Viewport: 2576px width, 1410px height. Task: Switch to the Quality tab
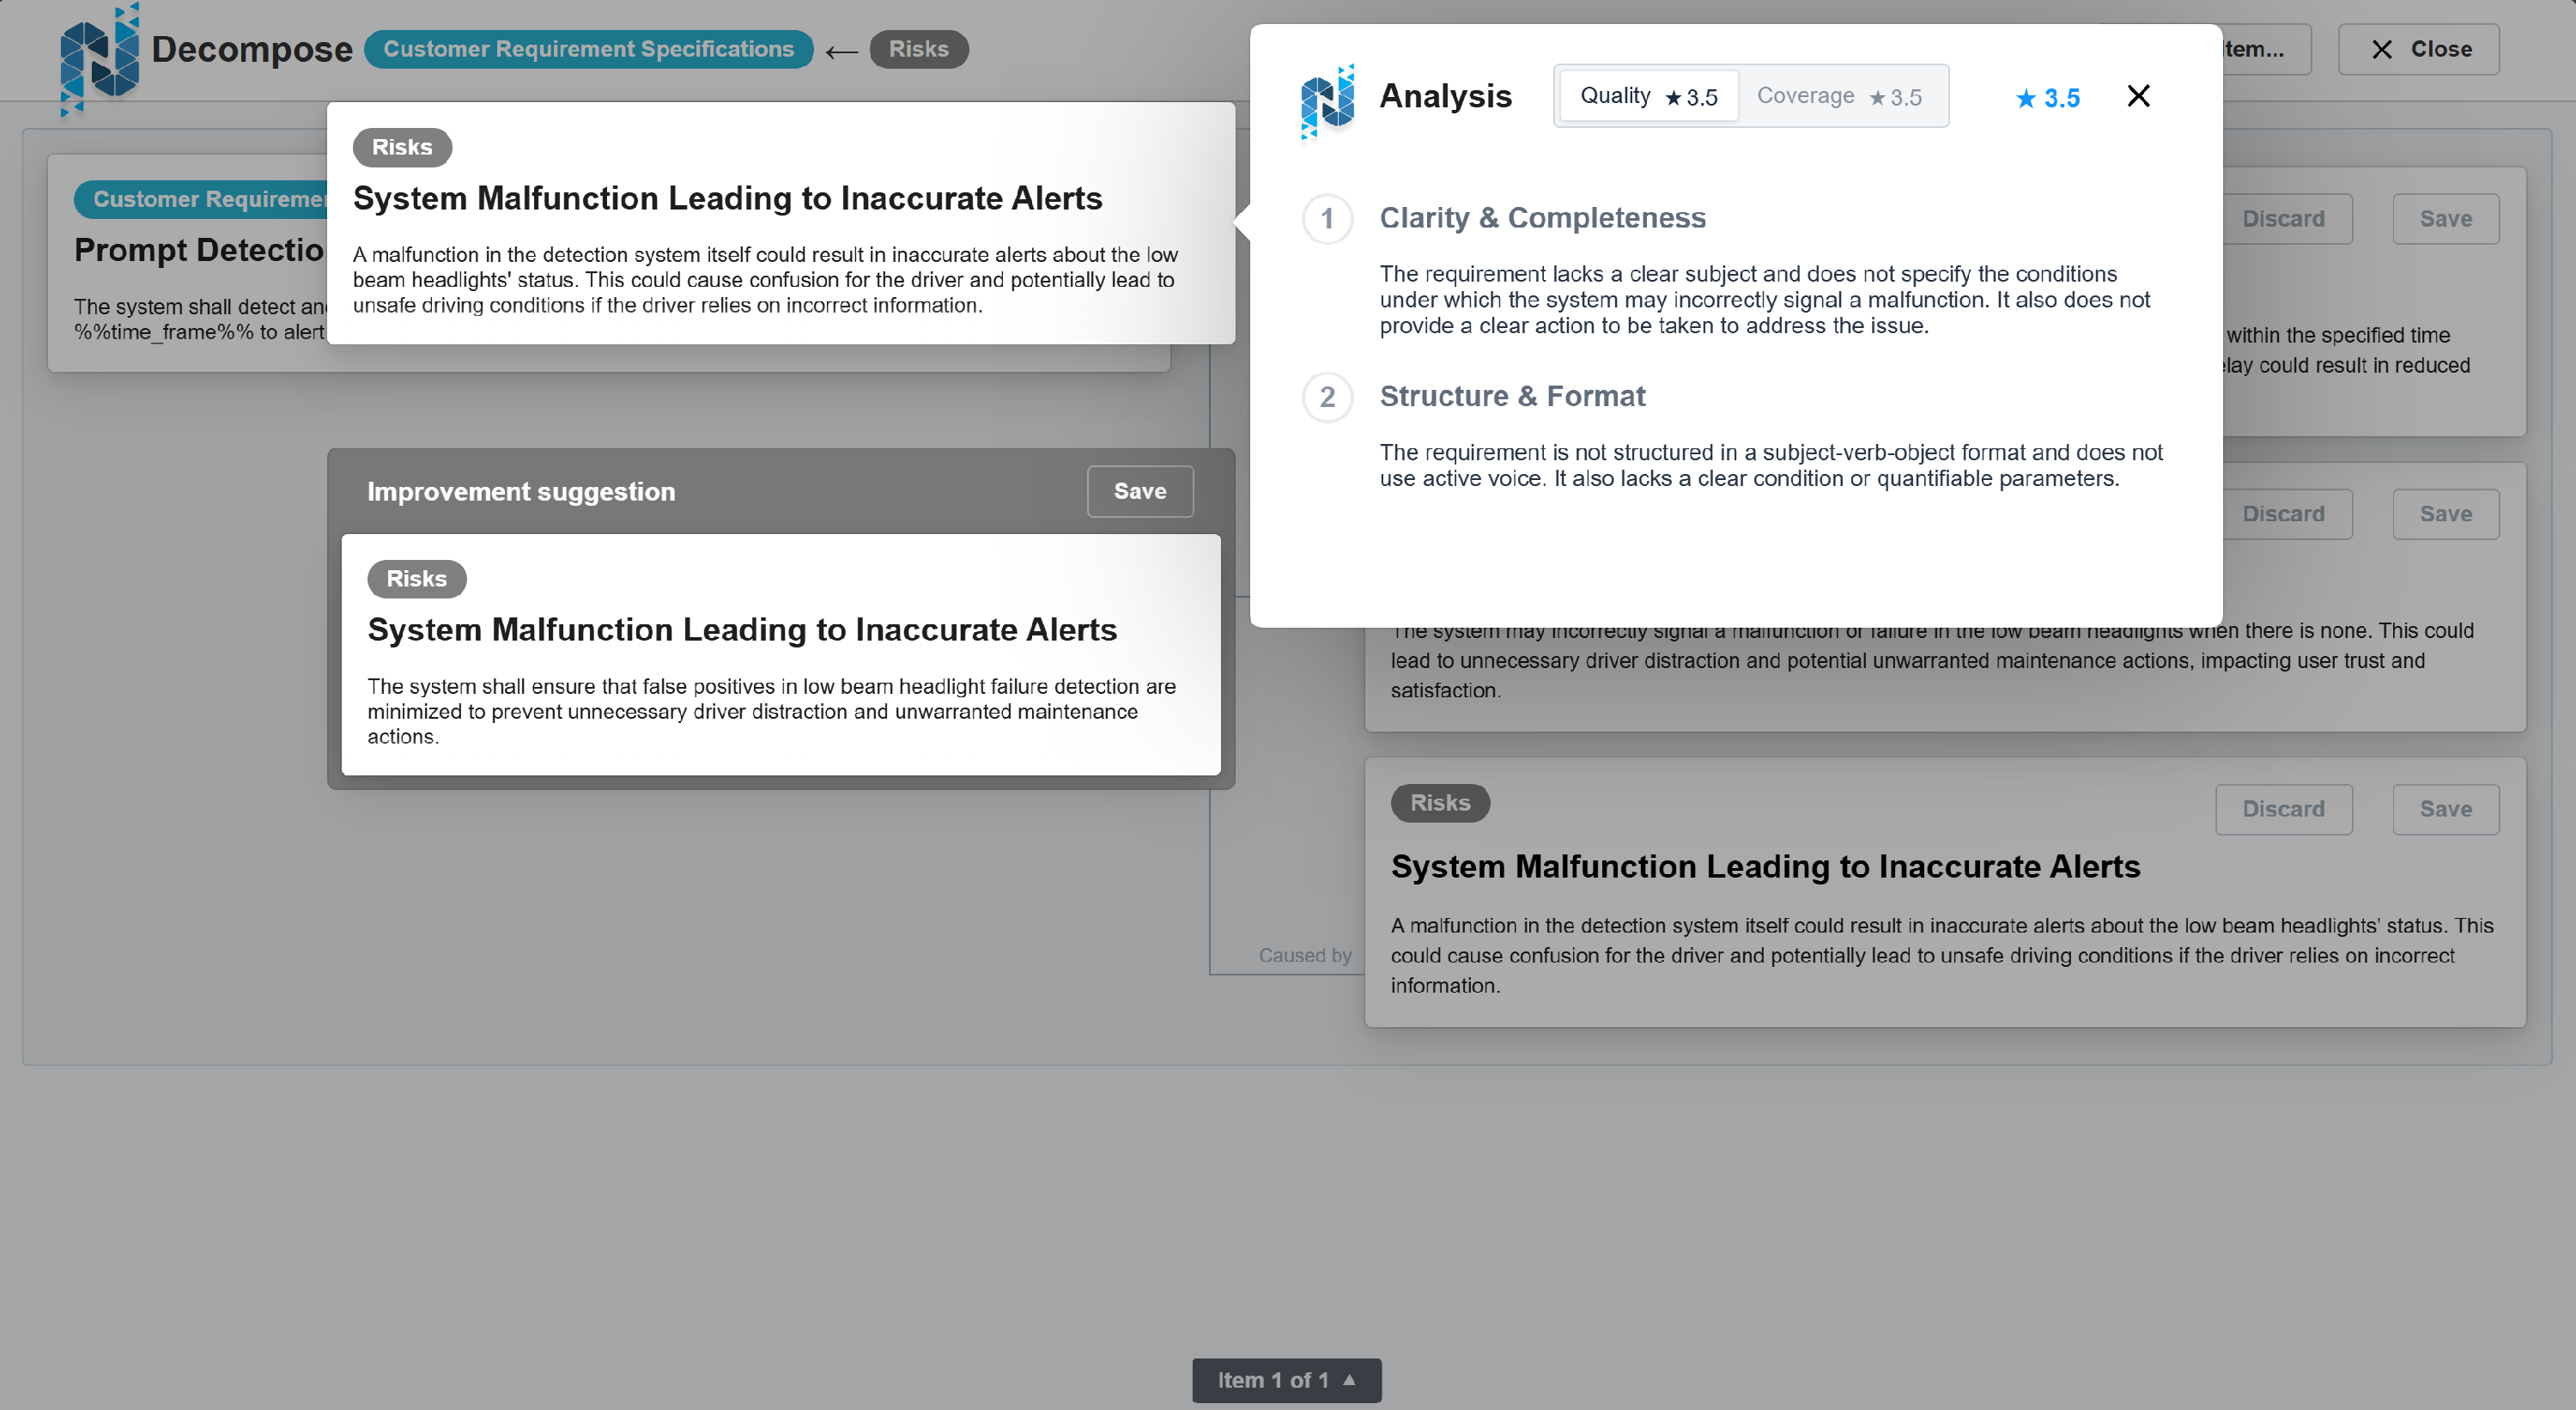1648,96
